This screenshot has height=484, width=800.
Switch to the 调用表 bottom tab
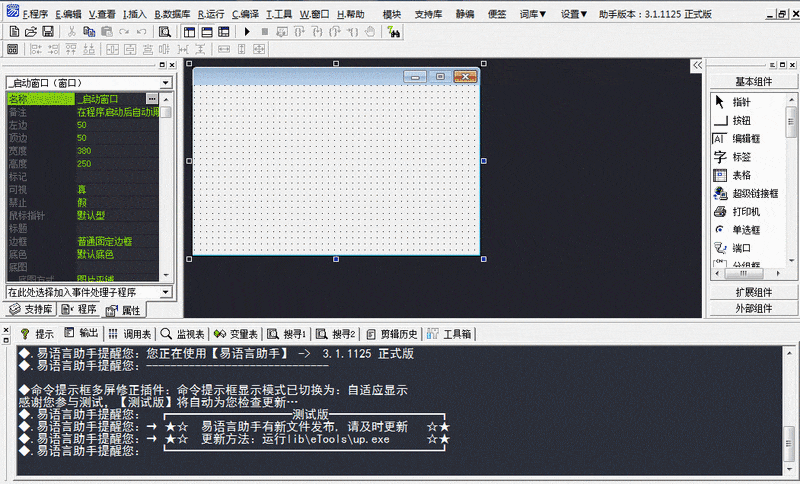[x=131, y=334]
